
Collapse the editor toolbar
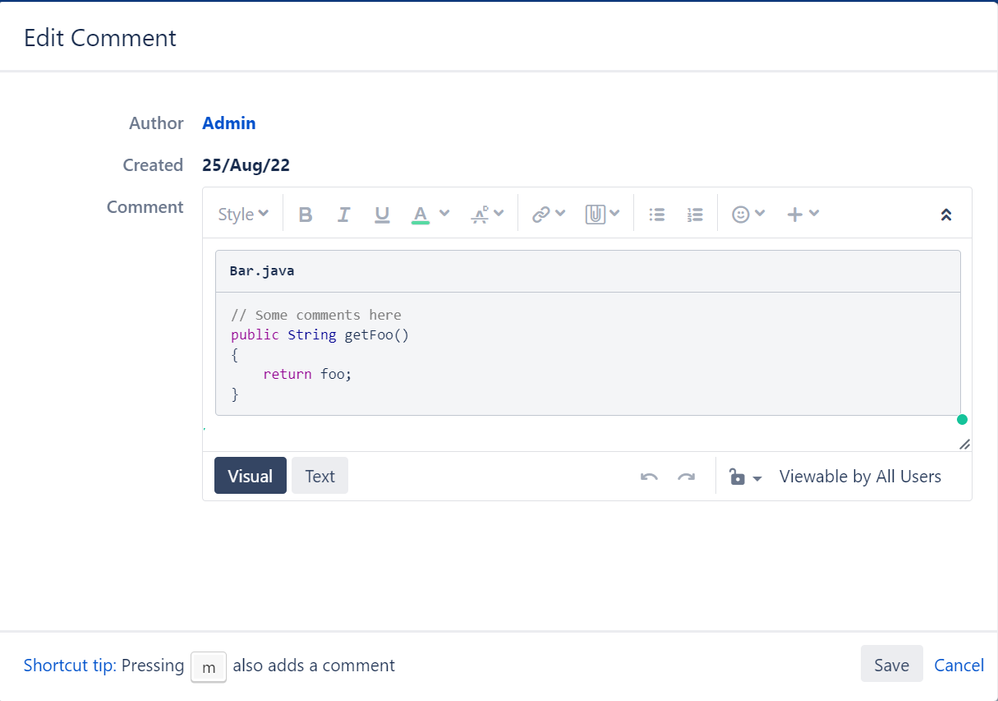(946, 215)
